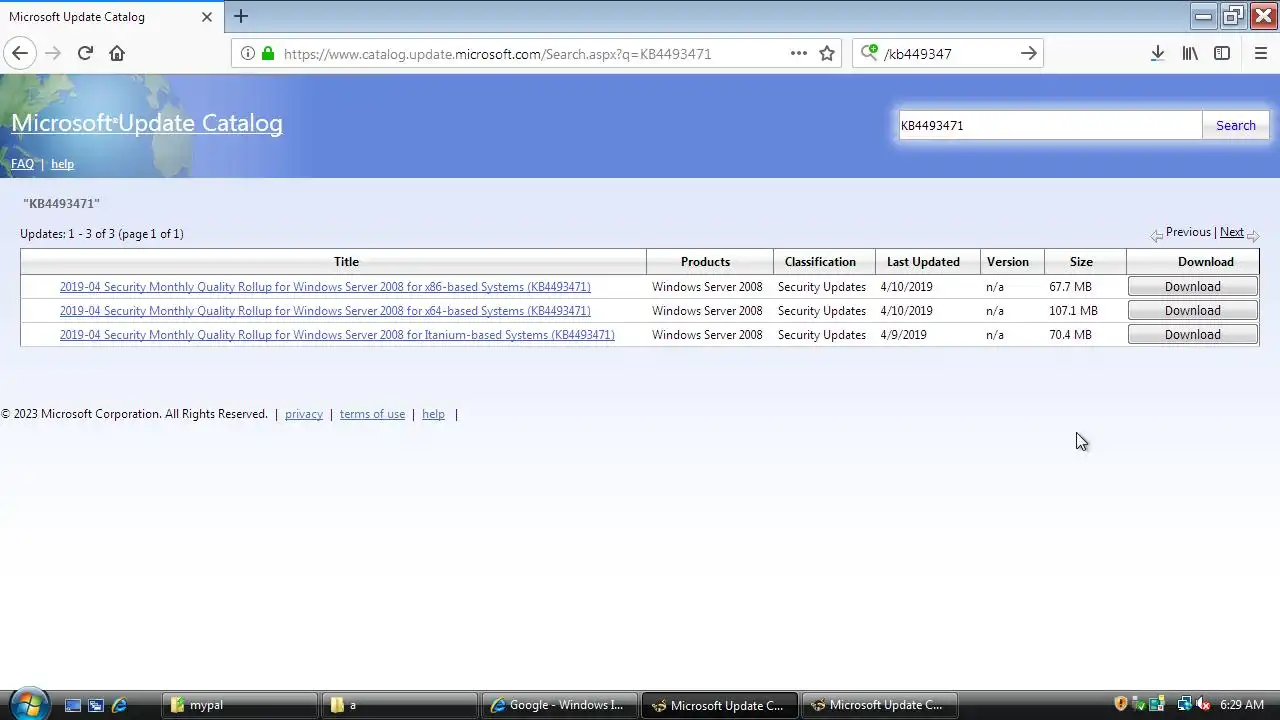Click the browser forward arrow
Viewport: 1280px width, 720px height.
click(53, 53)
